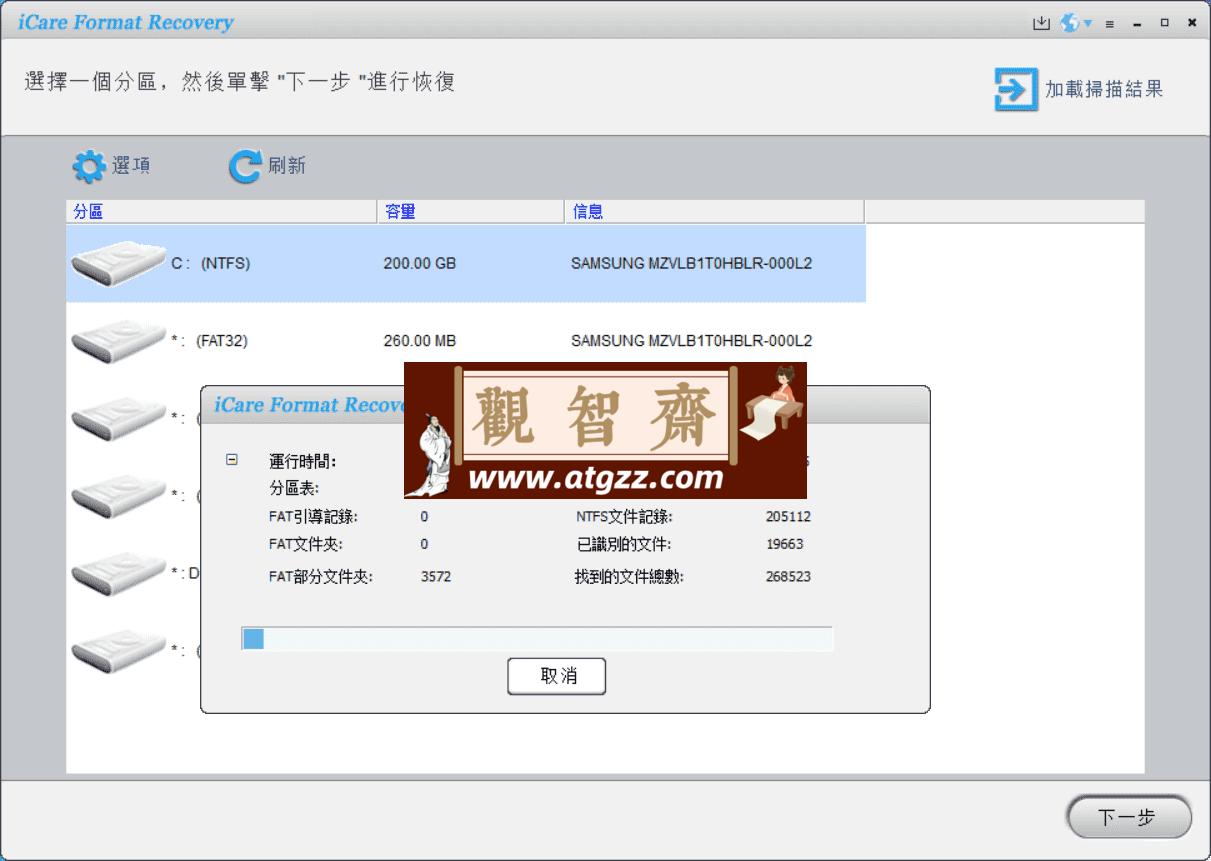This screenshot has height=861, width=1211.
Task: Open the download/update icon in title bar
Action: pyautogui.click(x=1041, y=23)
